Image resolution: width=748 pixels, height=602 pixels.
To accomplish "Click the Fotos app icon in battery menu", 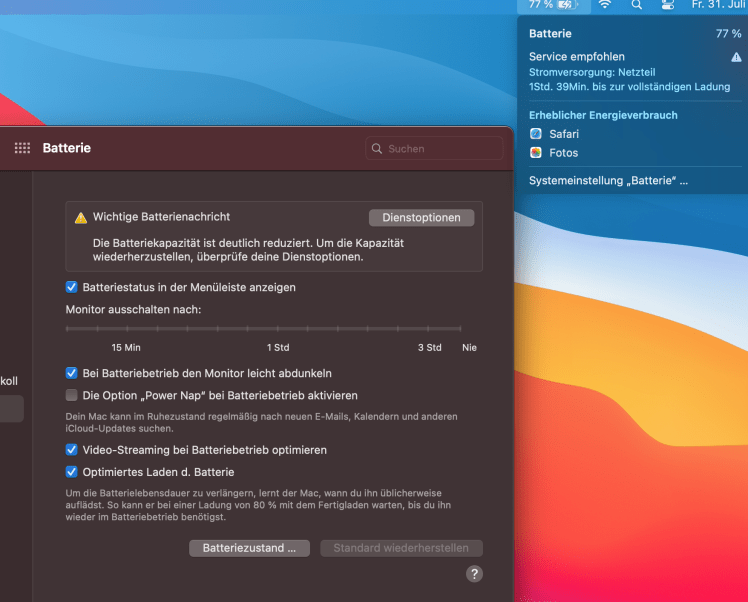I will 536,153.
